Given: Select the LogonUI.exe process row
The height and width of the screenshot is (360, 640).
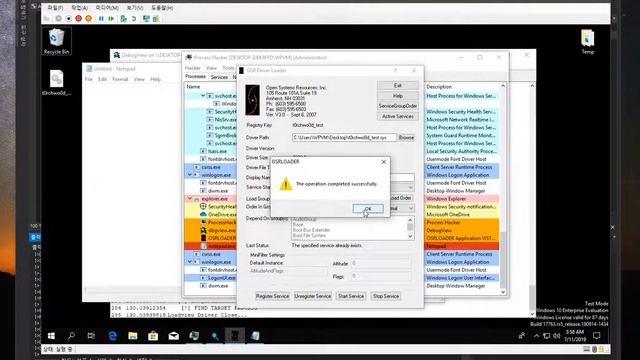Looking at the screenshot, I should (211, 278).
